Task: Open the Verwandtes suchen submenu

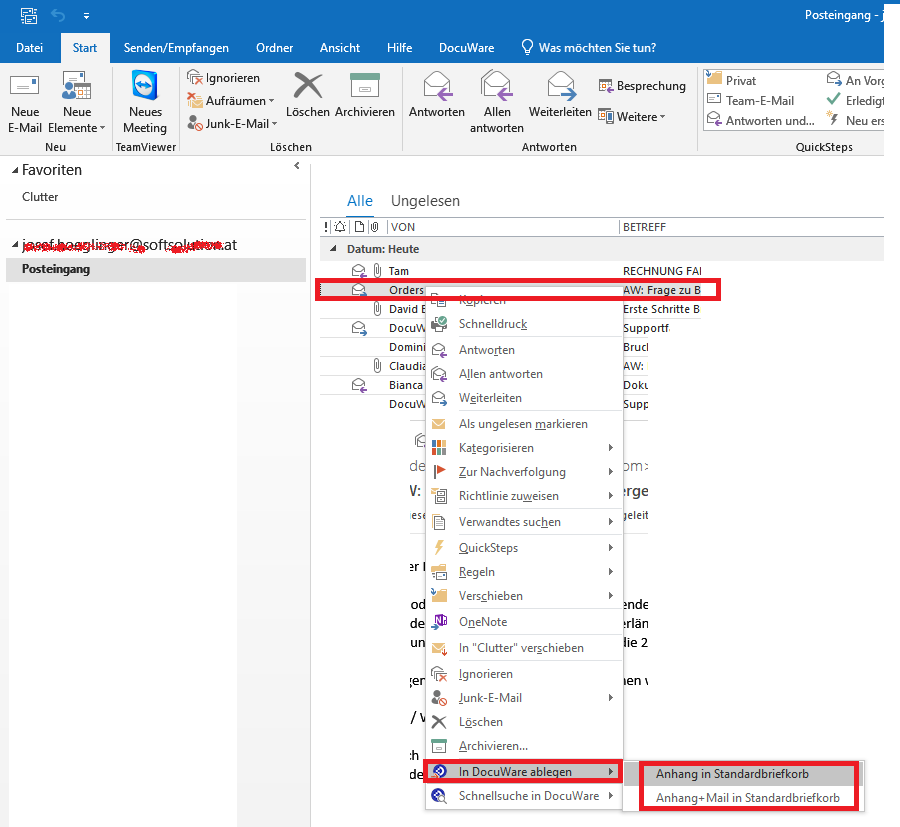Action: click(524, 522)
